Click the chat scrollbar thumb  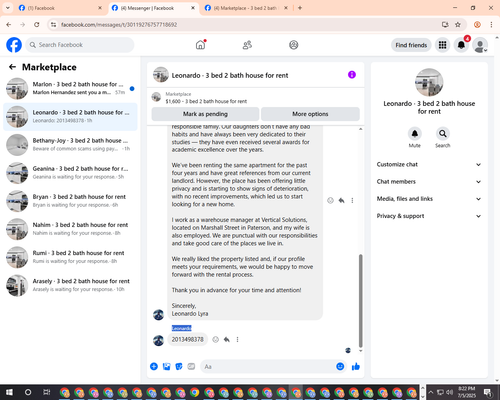(x=360, y=301)
